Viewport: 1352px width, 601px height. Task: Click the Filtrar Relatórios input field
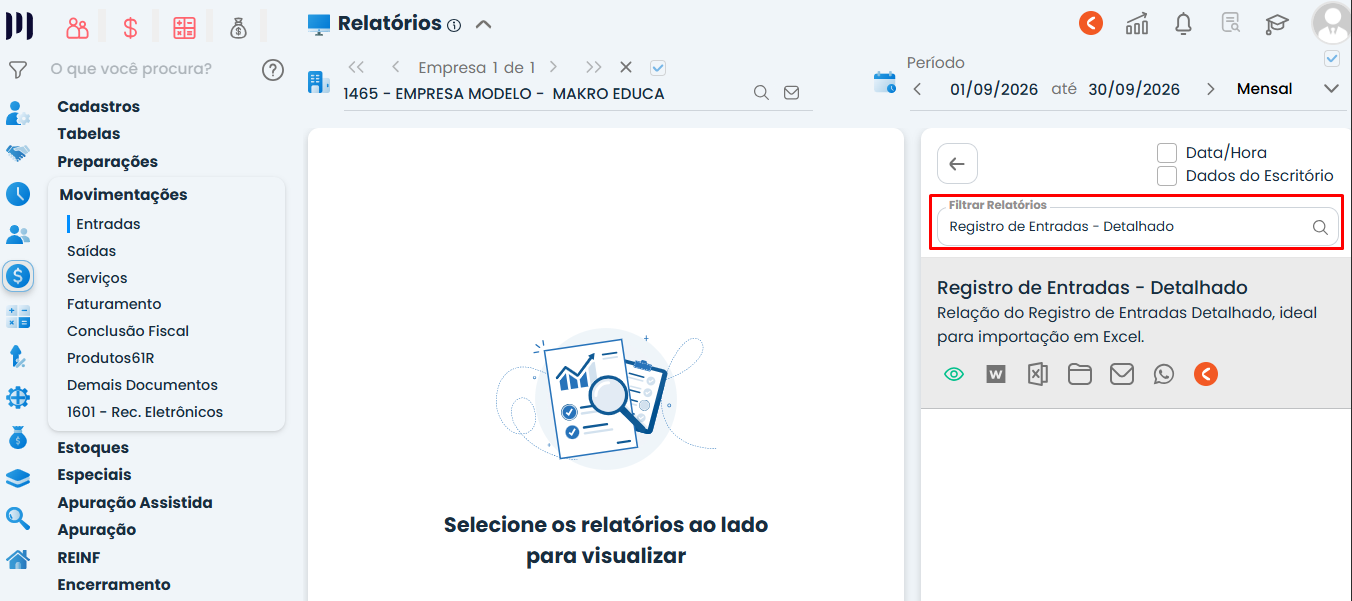1137,227
